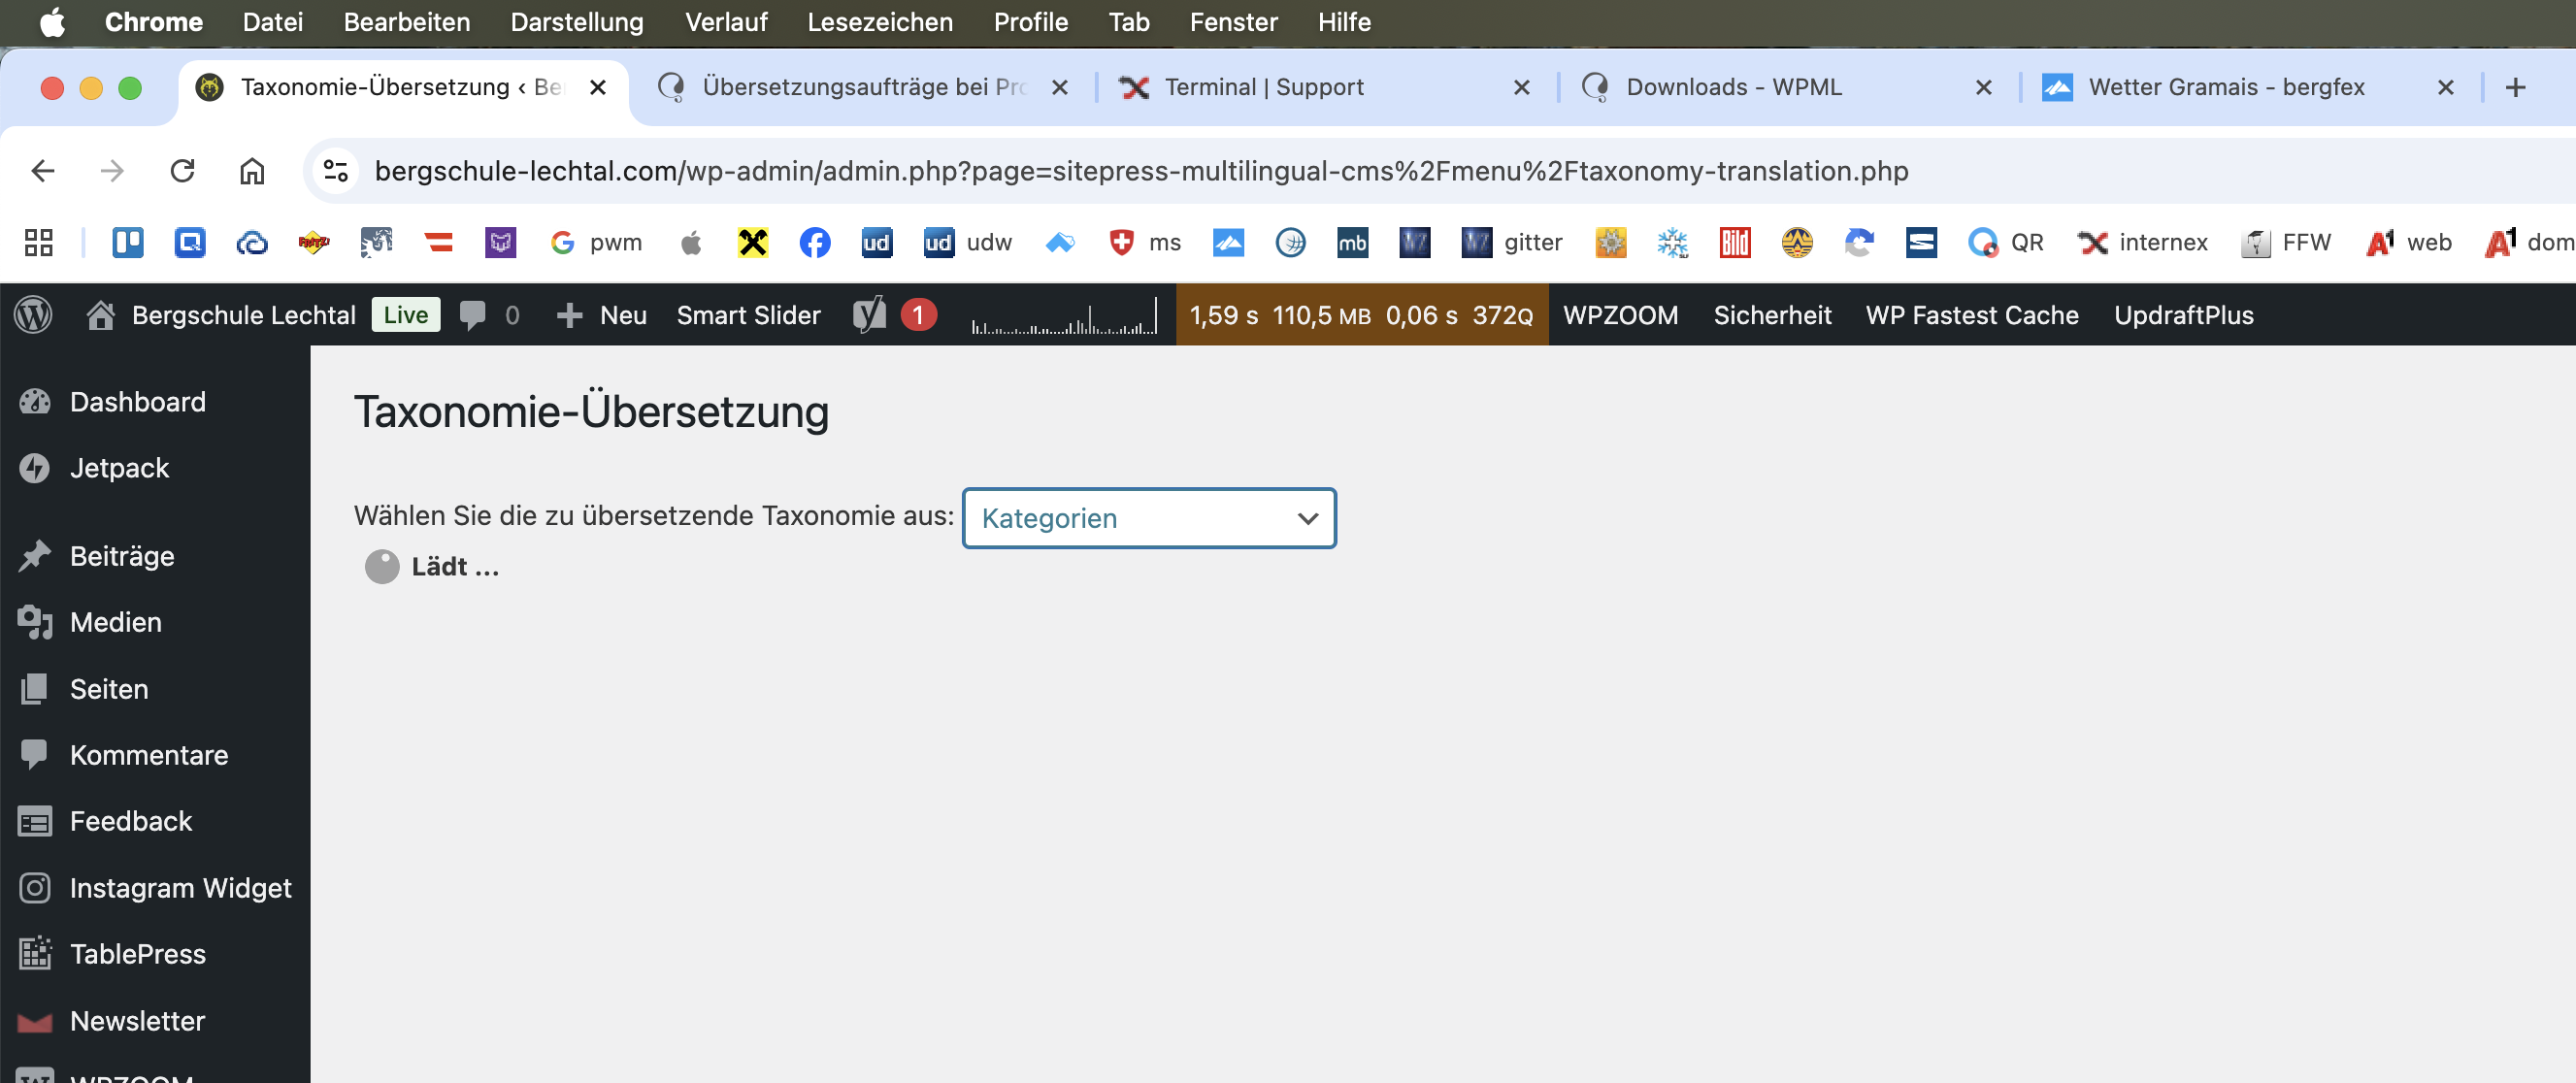Open the Yoast SEO notifications icon
The image size is (2576, 1083).
point(870,315)
